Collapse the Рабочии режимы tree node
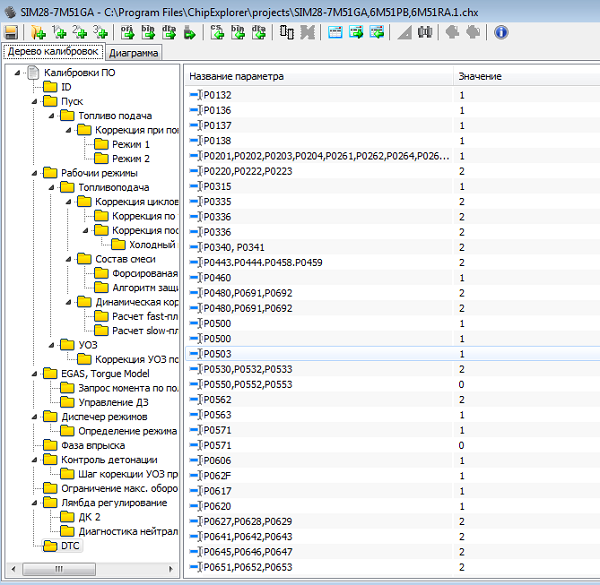 35,173
